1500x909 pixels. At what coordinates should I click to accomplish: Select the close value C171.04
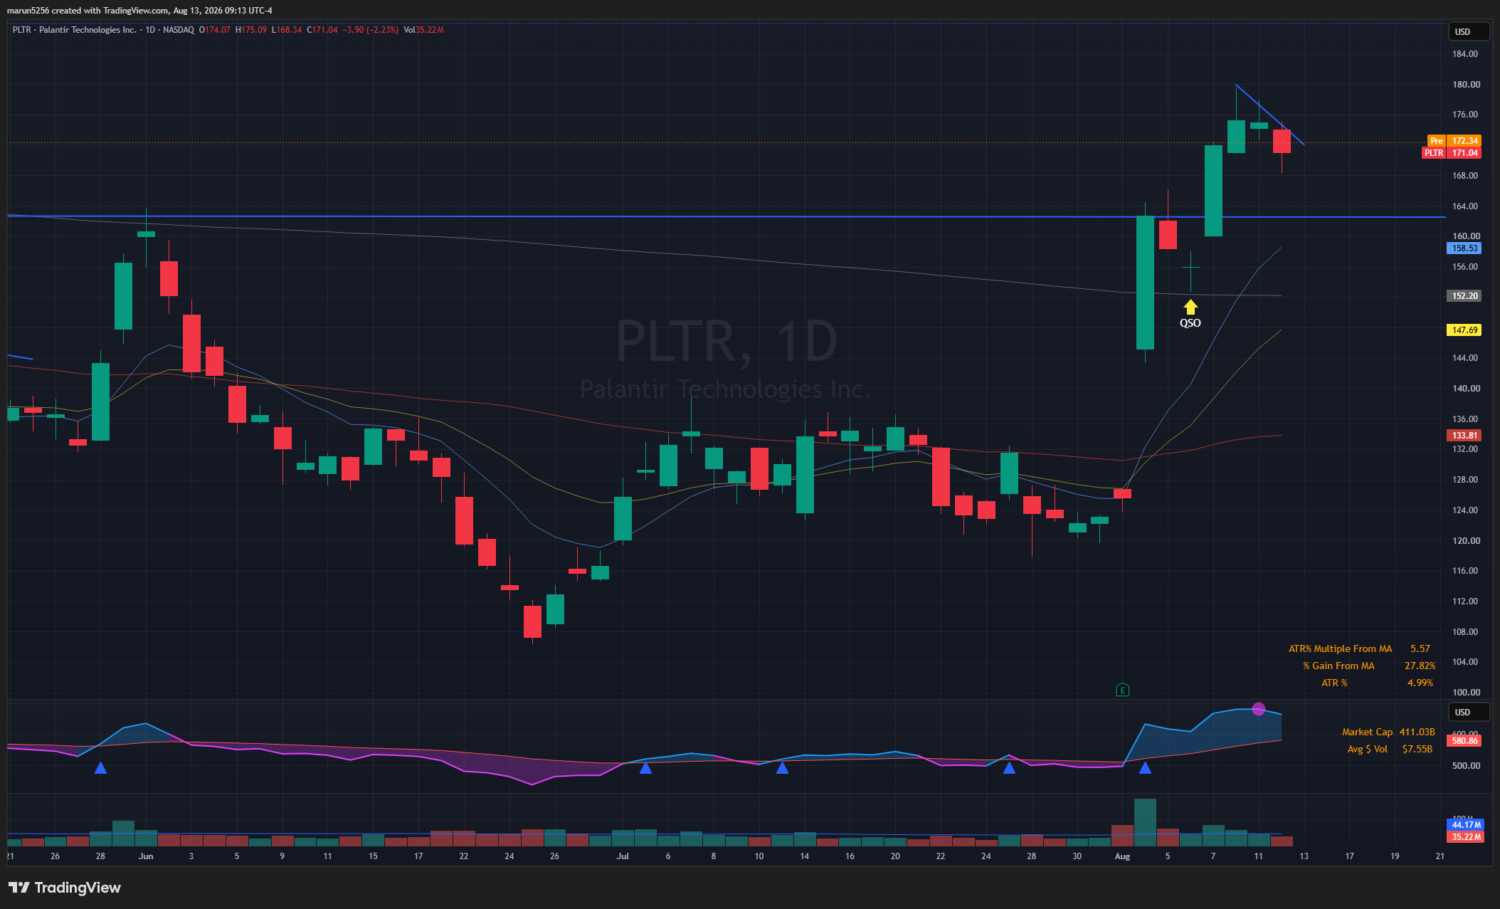point(323,30)
